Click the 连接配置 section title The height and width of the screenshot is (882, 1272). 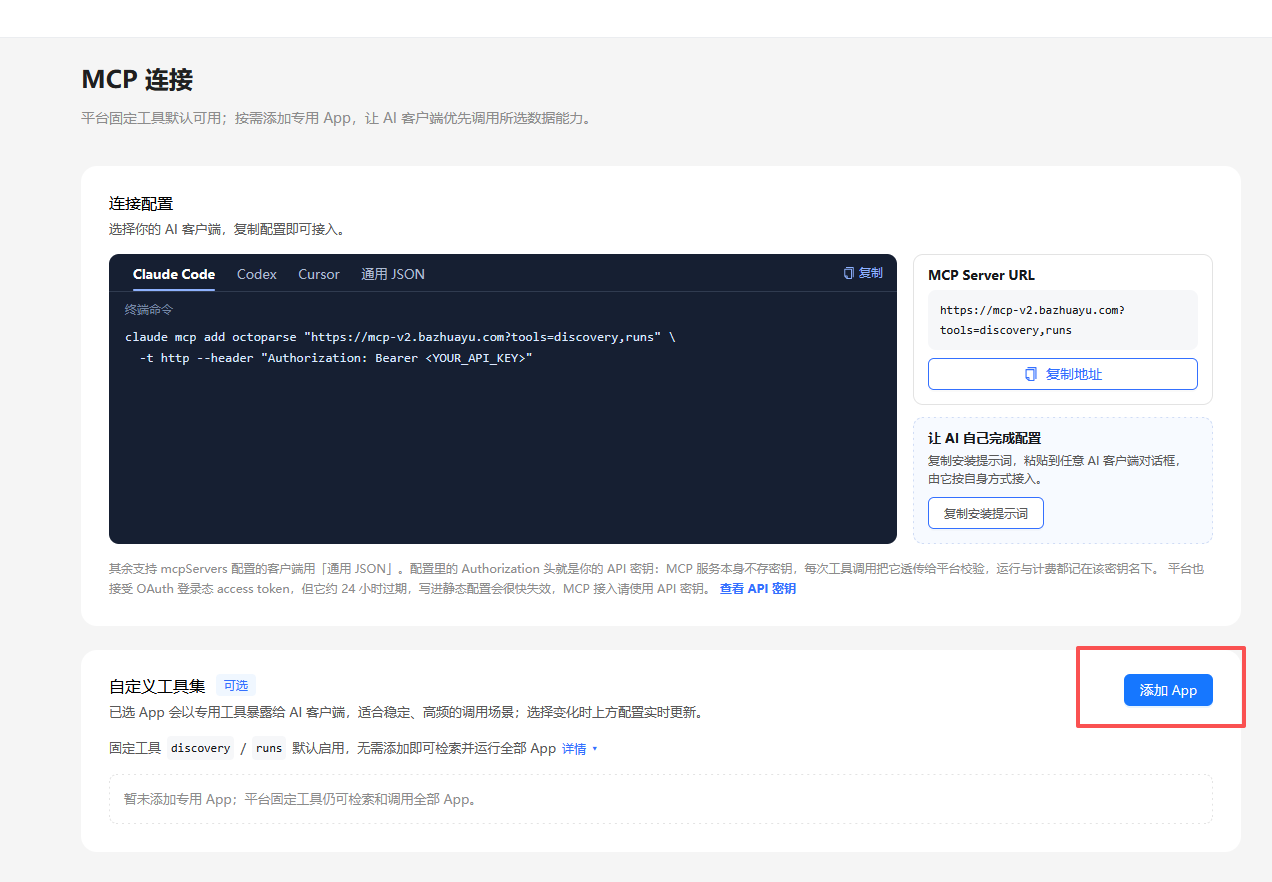tap(141, 204)
